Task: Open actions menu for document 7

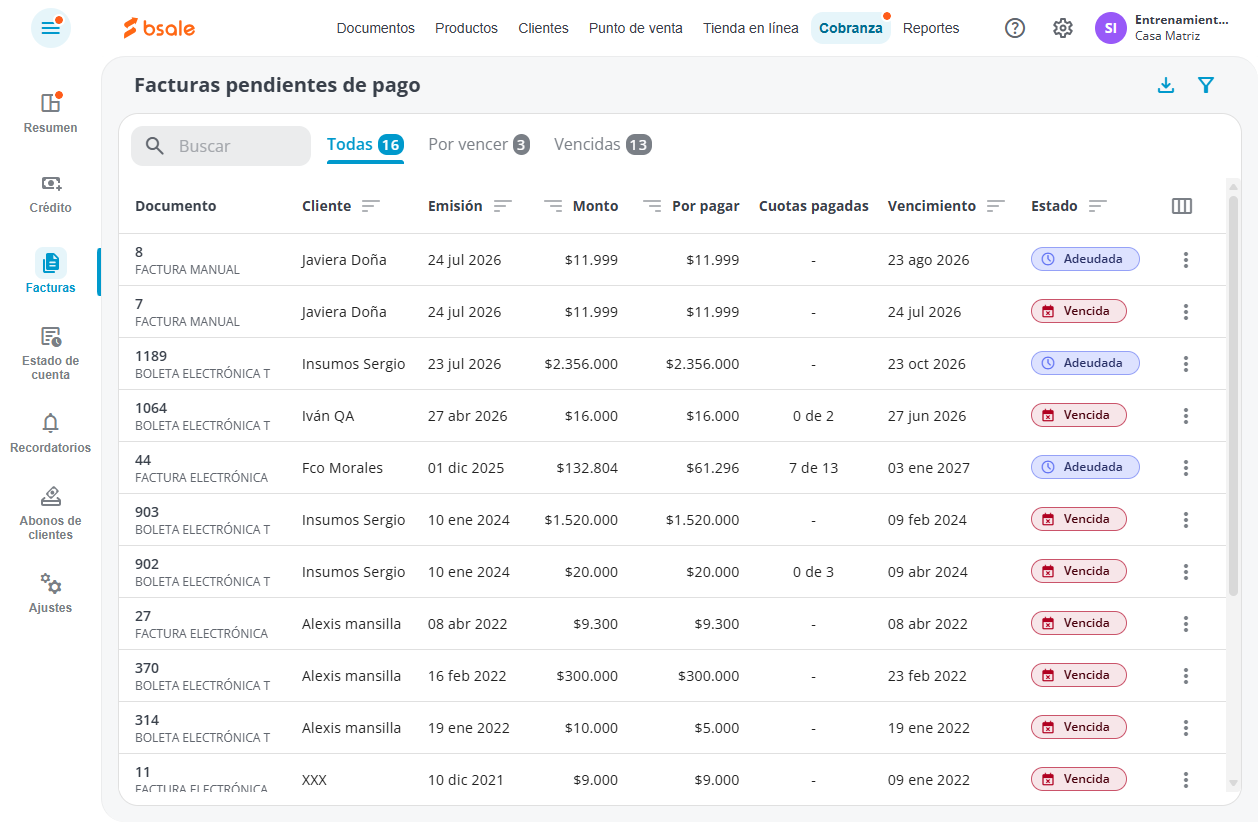Action: pos(1186,312)
